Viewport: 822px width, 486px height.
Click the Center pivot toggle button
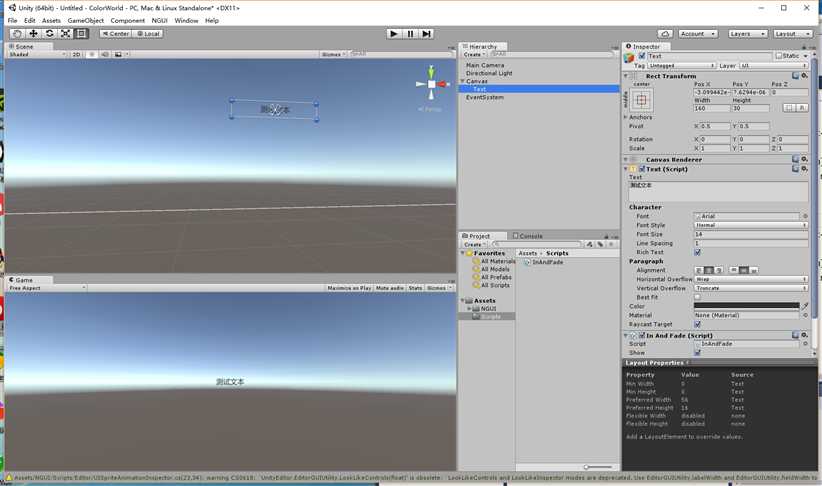pos(115,34)
